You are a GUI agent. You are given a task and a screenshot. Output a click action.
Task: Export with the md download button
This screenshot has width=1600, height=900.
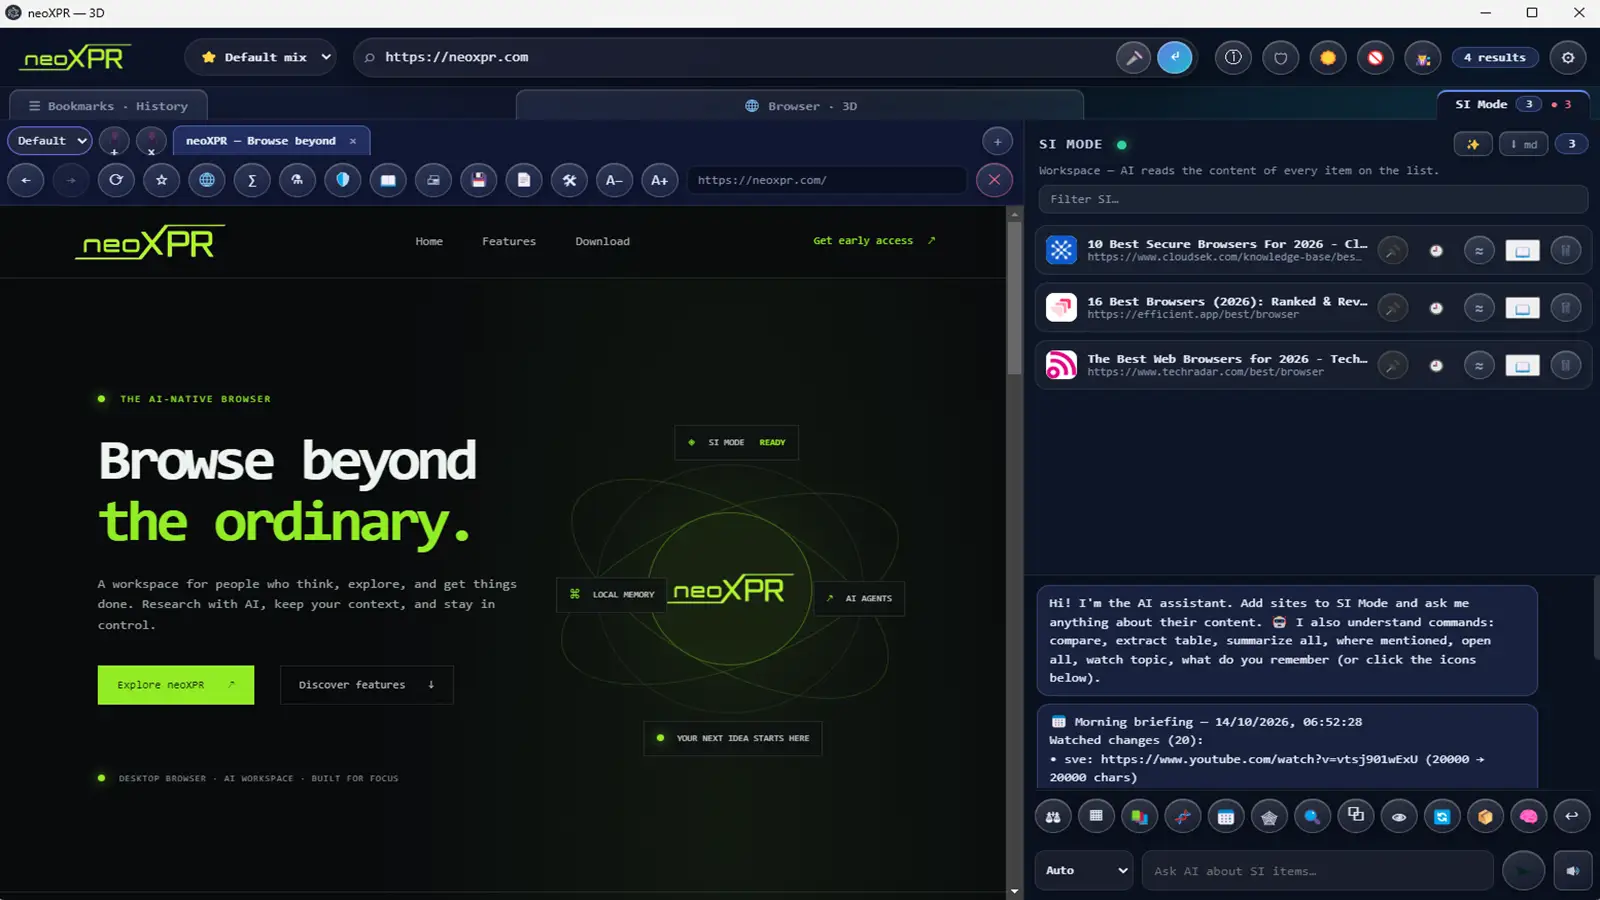click(1524, 144)
